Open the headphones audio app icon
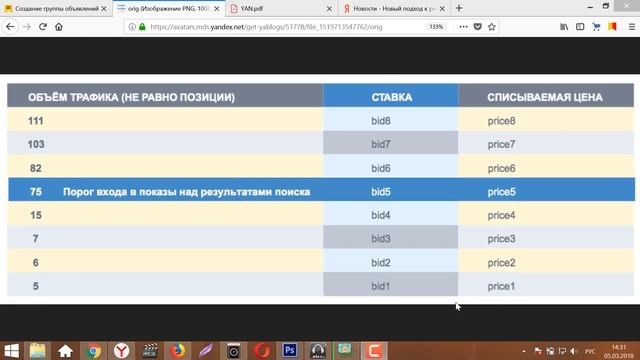The image size is (640, 360). coord(318,351)
